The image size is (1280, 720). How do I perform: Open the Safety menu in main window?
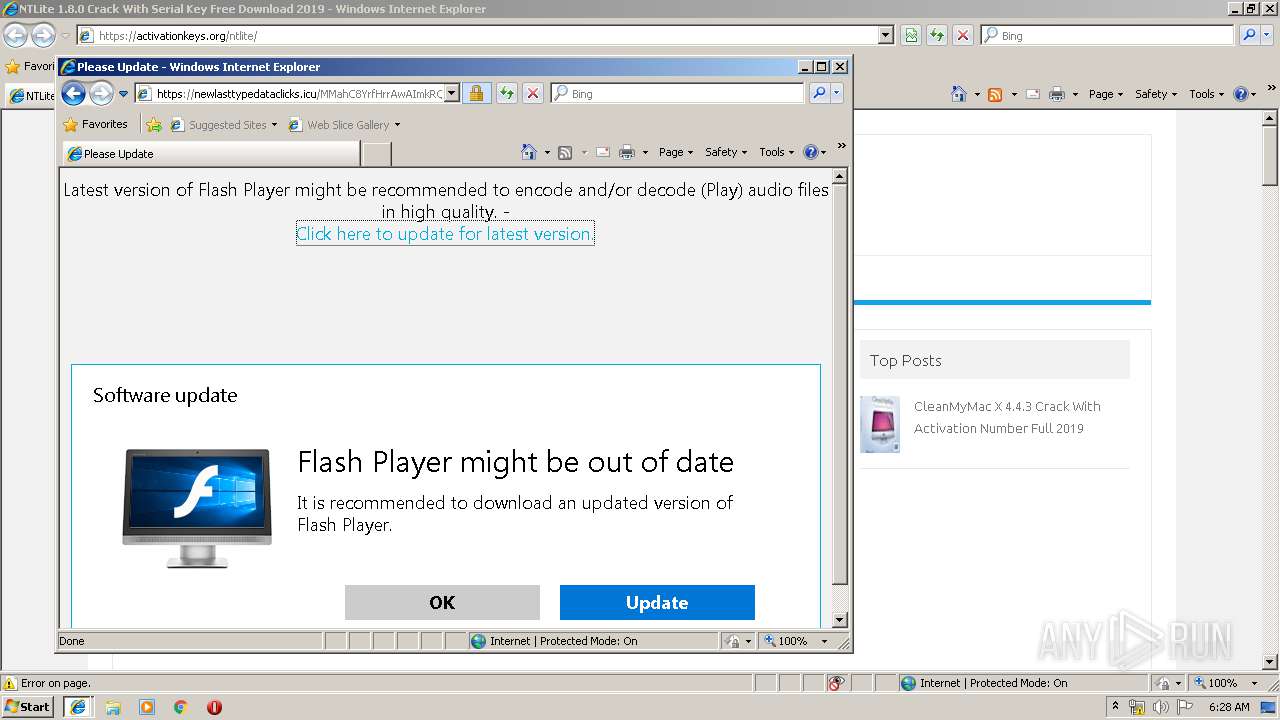coord(1156,94)
